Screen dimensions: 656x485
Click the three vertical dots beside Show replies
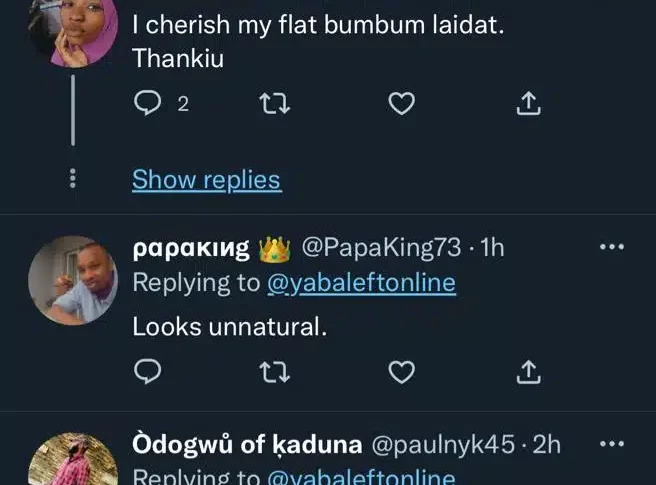(72, 180)
